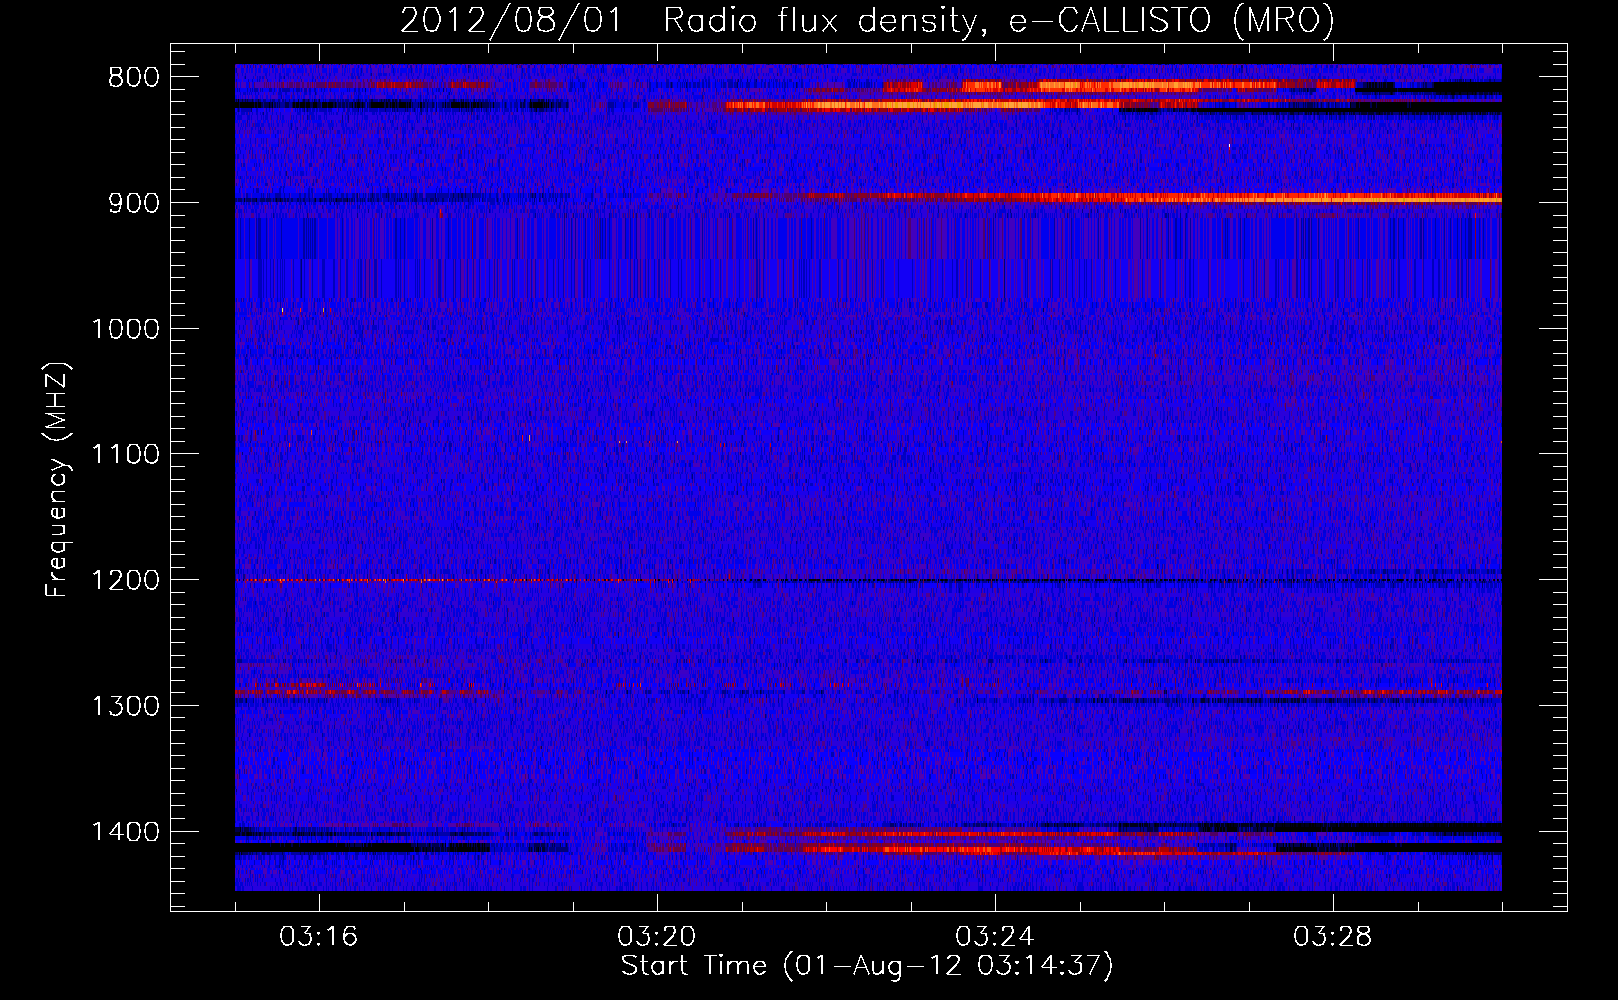Click the 03:16 time tick label

click(318, 937)
